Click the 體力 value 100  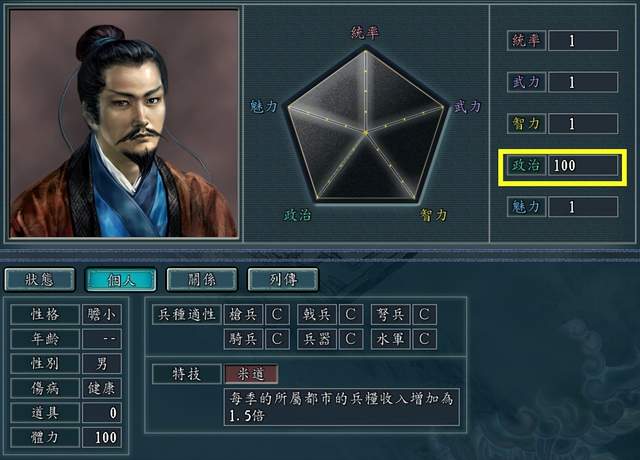coord(102,438)
